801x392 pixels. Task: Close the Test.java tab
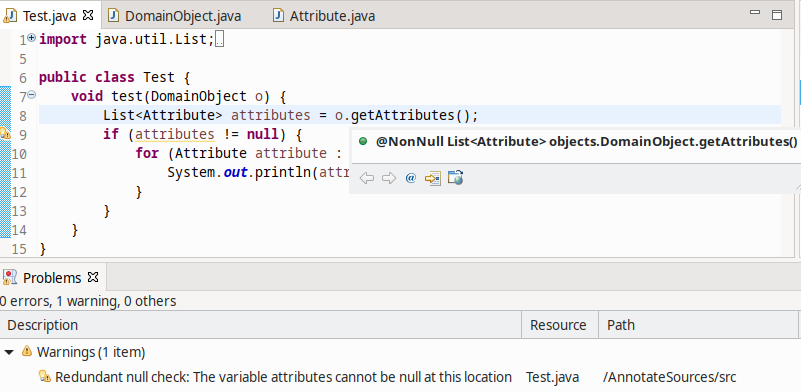tap(88, 15)
